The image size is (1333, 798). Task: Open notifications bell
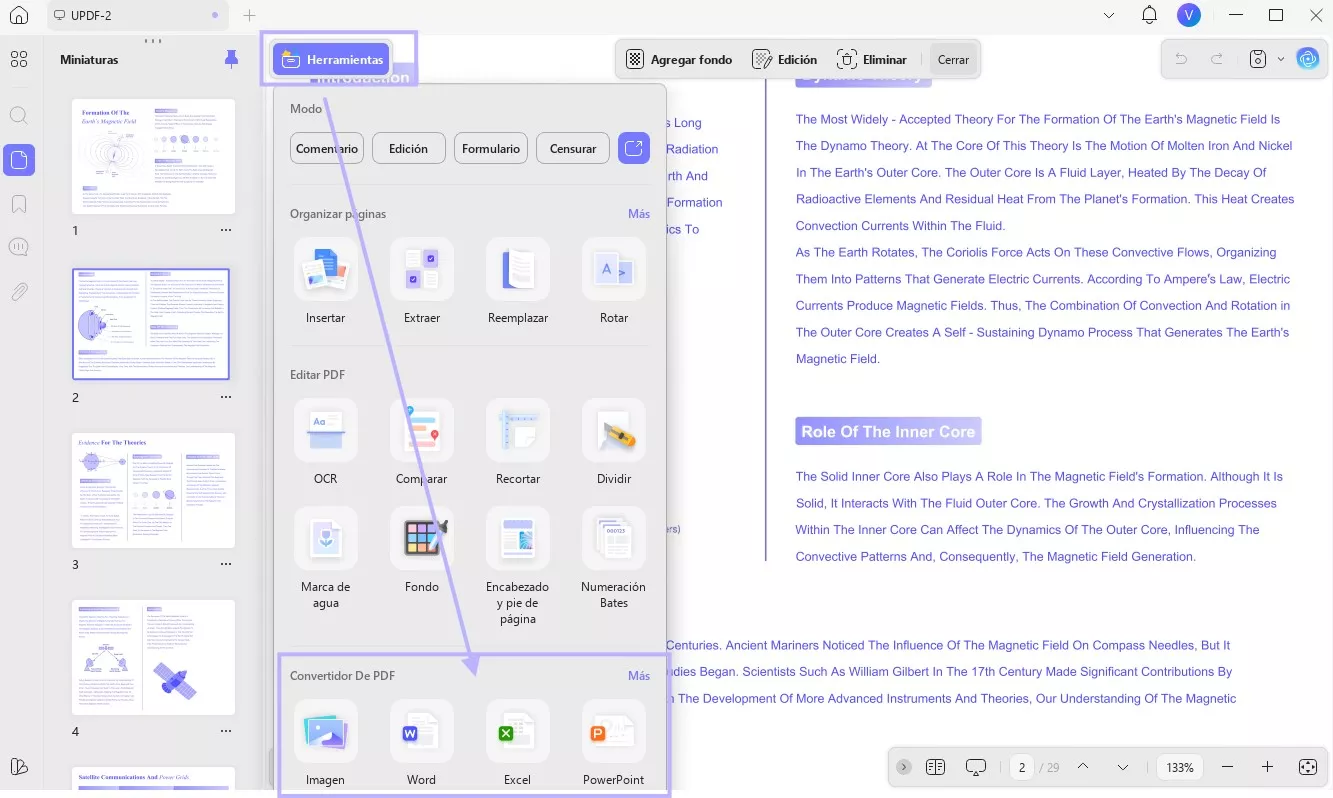(x=1150, y=15)
